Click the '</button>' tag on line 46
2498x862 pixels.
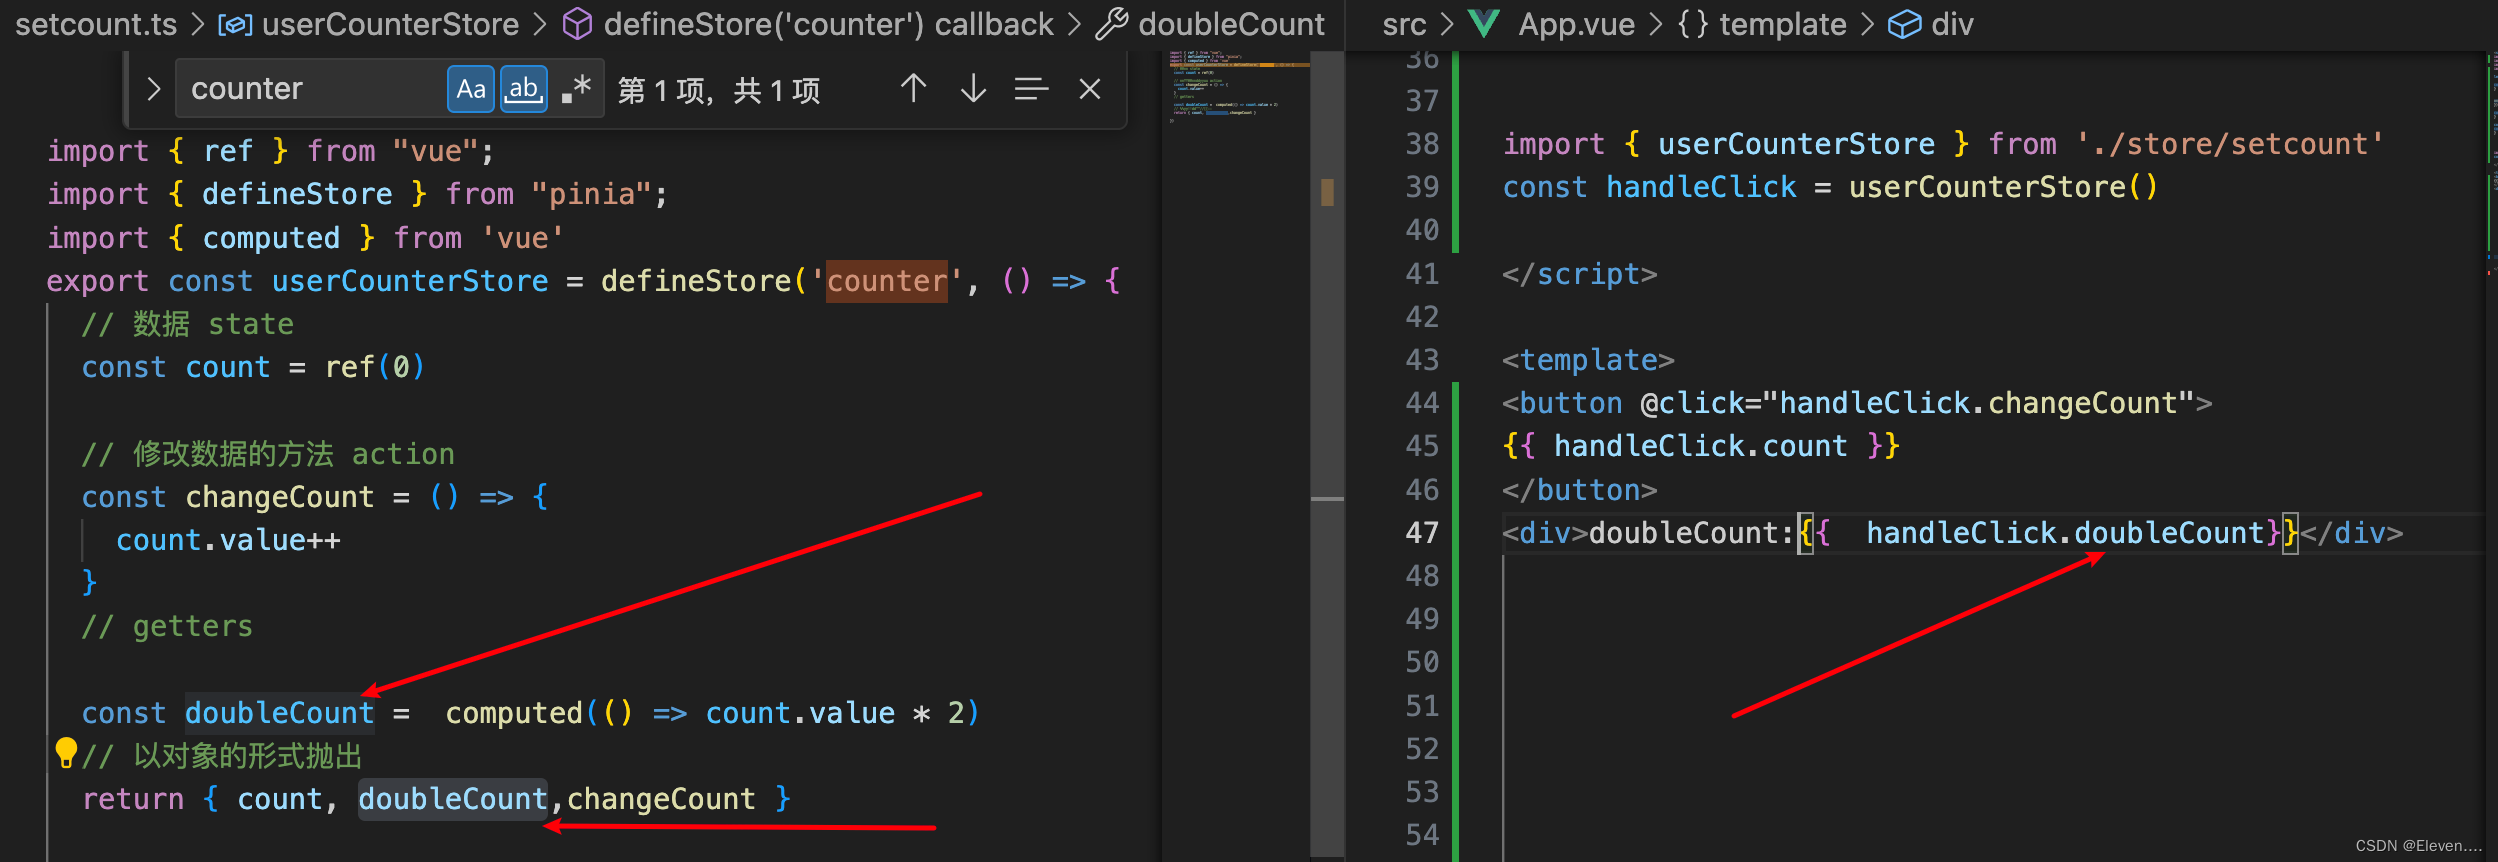click(x=1579, y=490)
